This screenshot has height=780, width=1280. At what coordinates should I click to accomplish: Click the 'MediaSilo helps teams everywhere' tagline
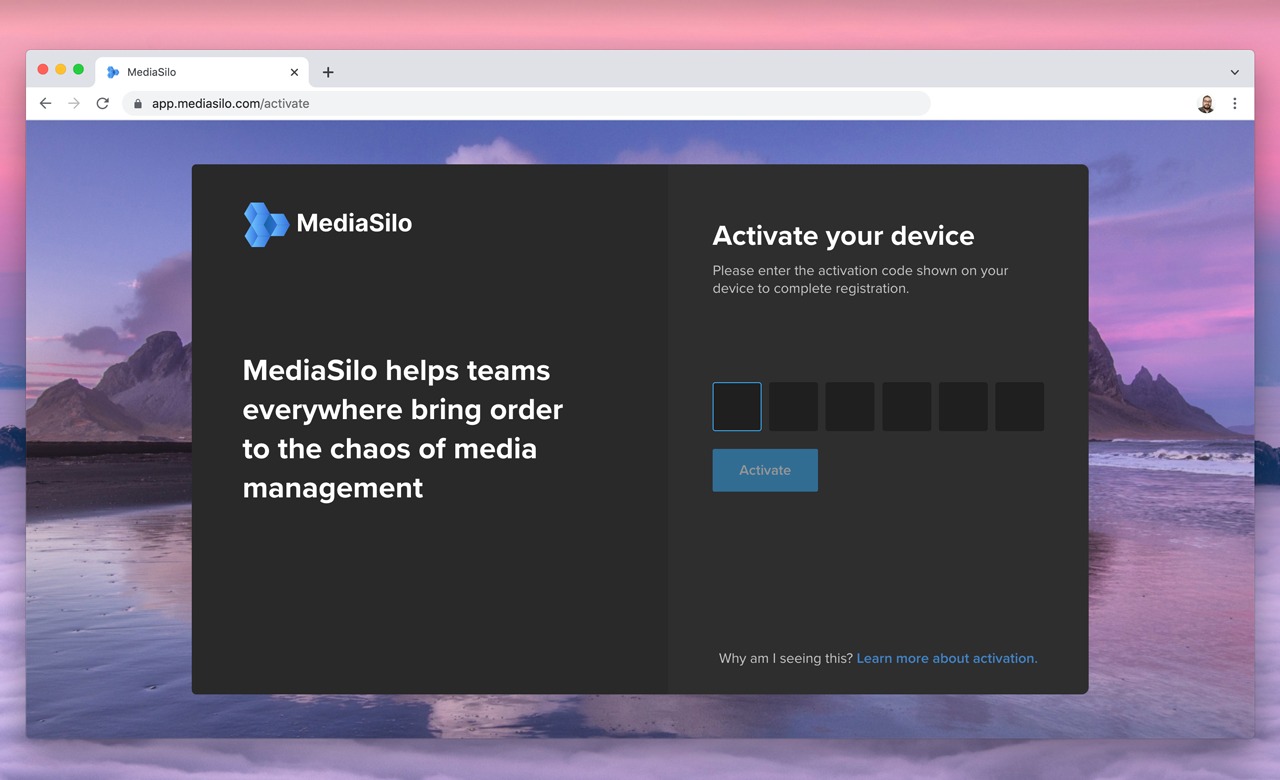[x=402, y=429]
